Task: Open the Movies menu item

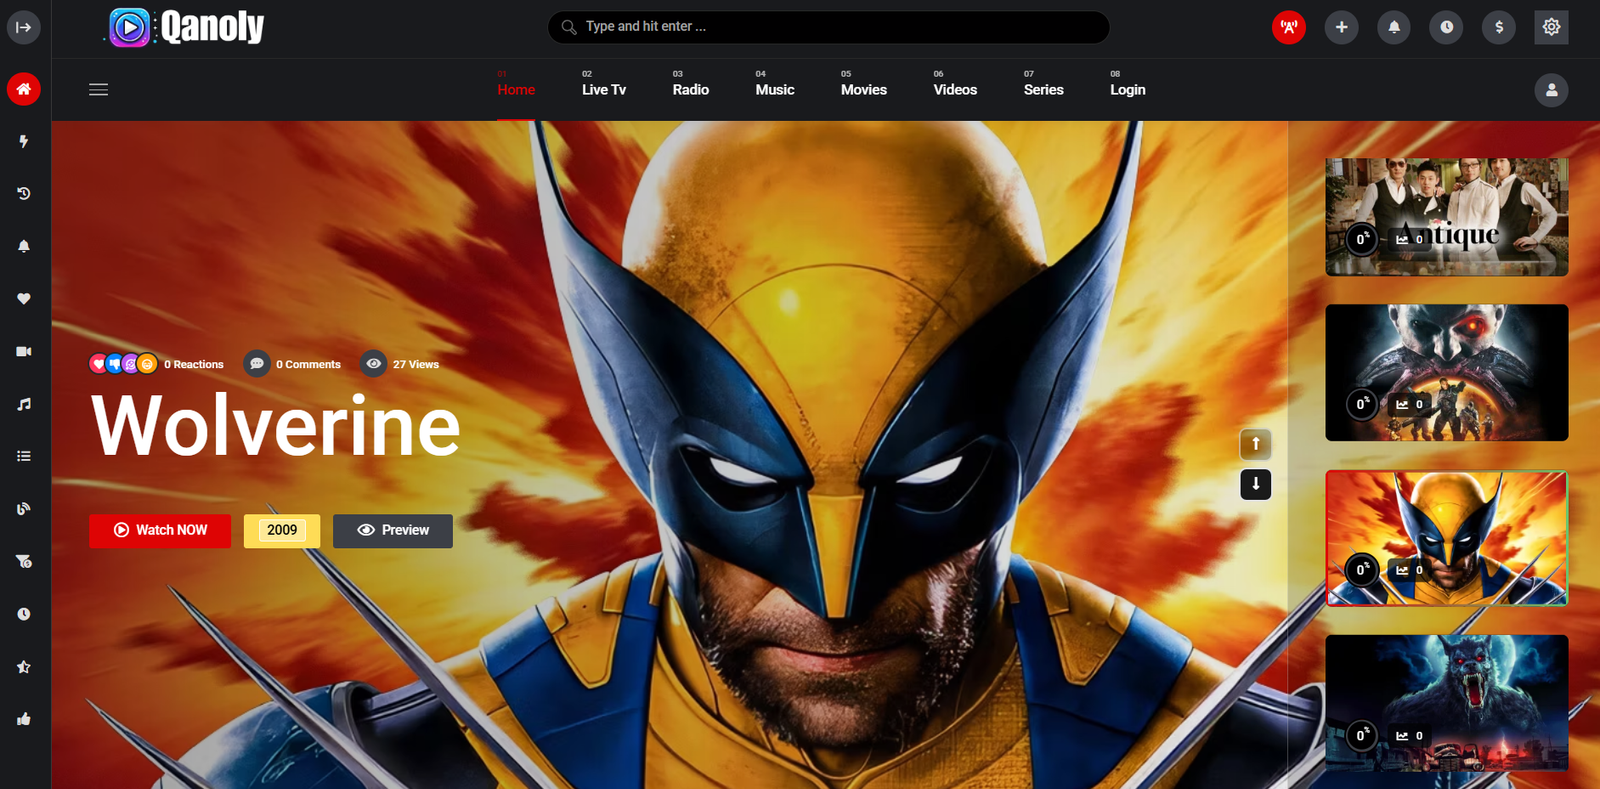Action: point(863,89)
